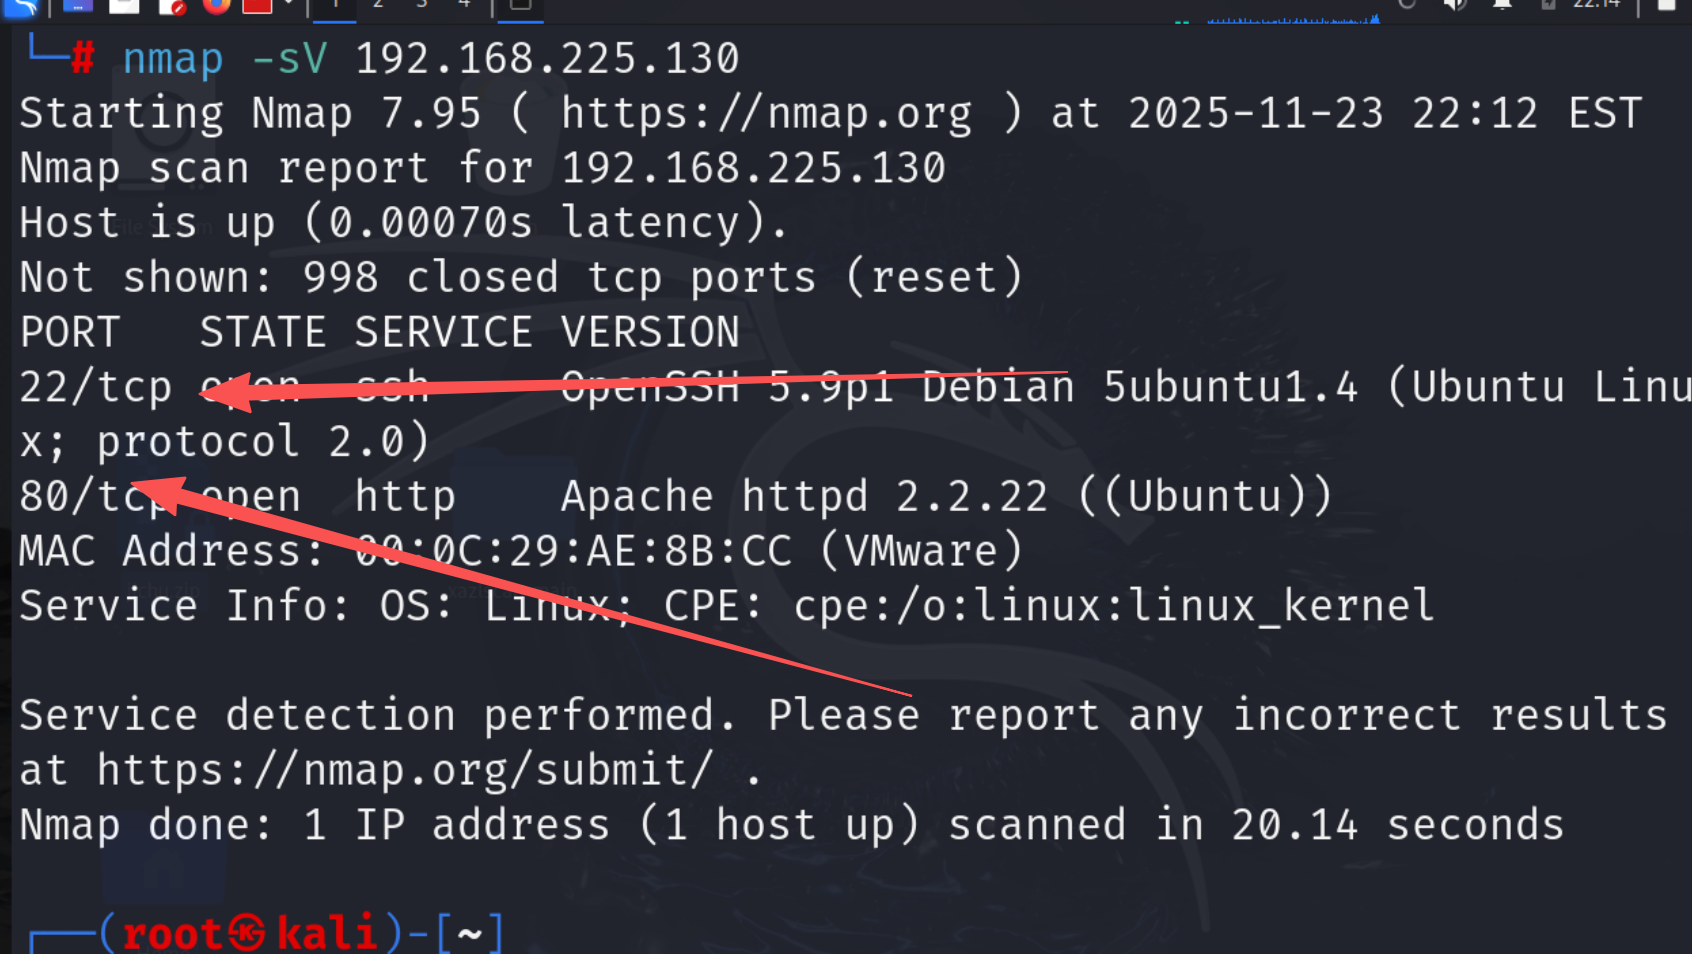Image resolution: width=1692 pixels, height=954 pixels.
Task: Switch to workspace 3
Action: tap(421, 5)
